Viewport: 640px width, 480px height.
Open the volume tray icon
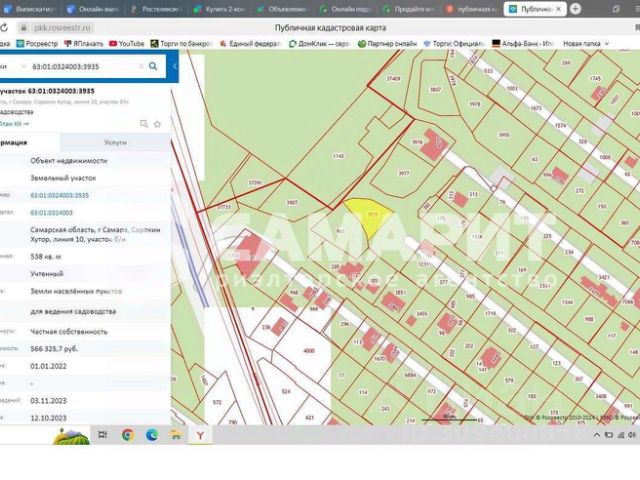631,435
